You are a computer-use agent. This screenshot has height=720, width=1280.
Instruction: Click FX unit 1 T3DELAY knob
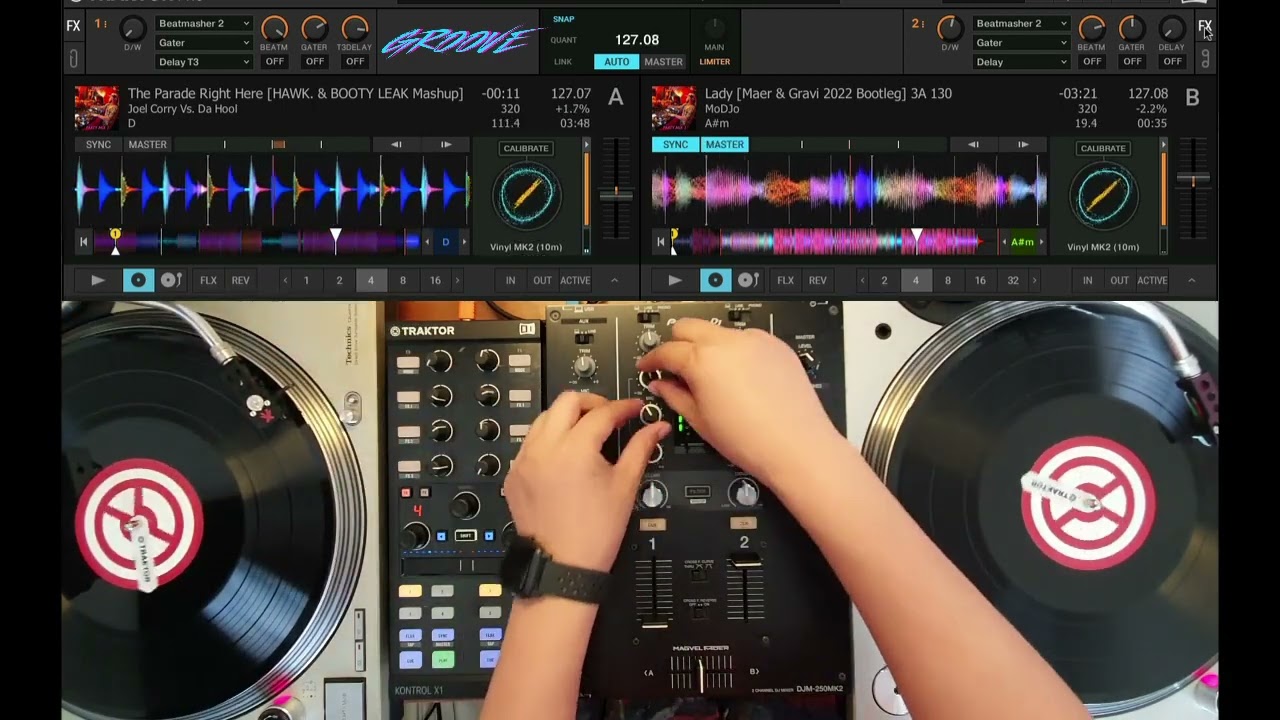[x=354, y=28]
